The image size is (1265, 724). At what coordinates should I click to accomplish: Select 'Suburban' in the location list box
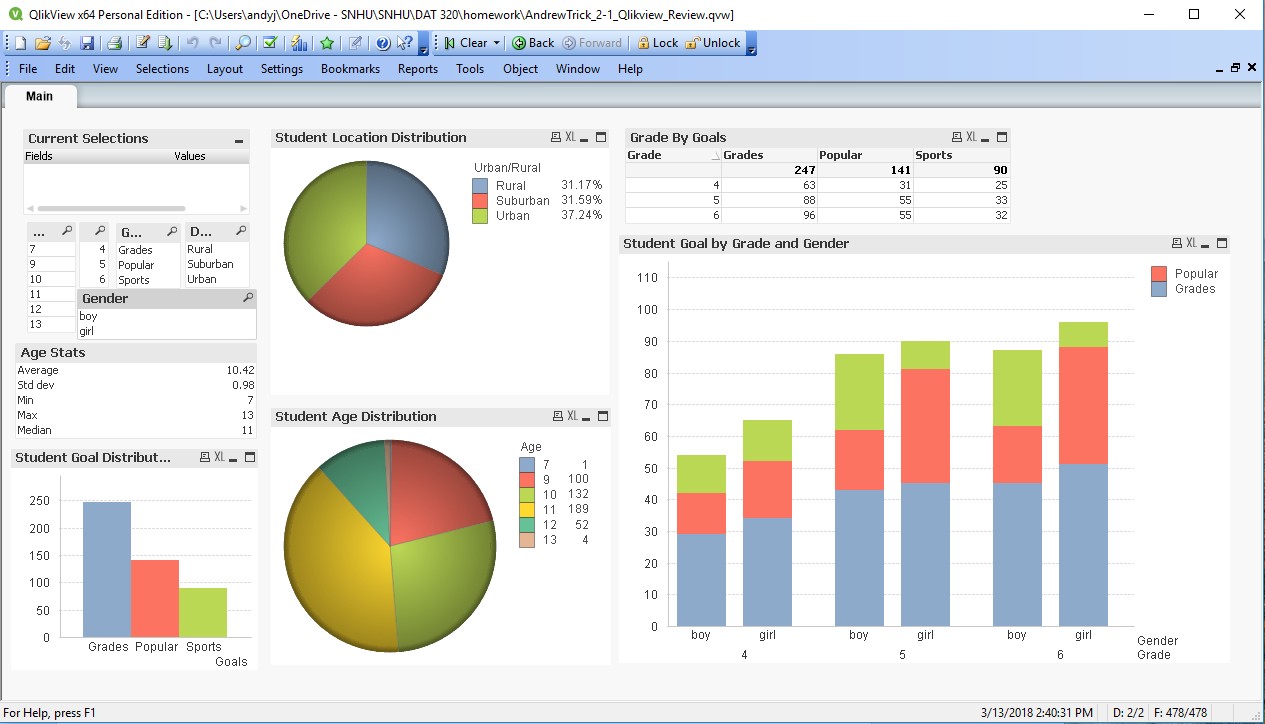point(210,264)
